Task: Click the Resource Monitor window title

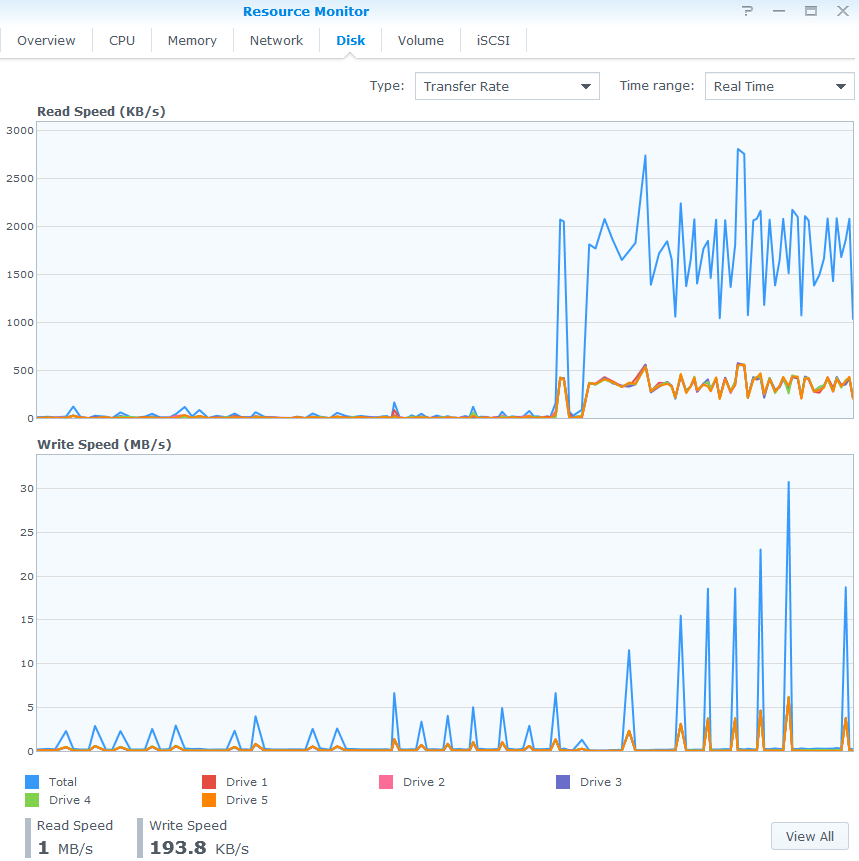Action: (306, 12)
